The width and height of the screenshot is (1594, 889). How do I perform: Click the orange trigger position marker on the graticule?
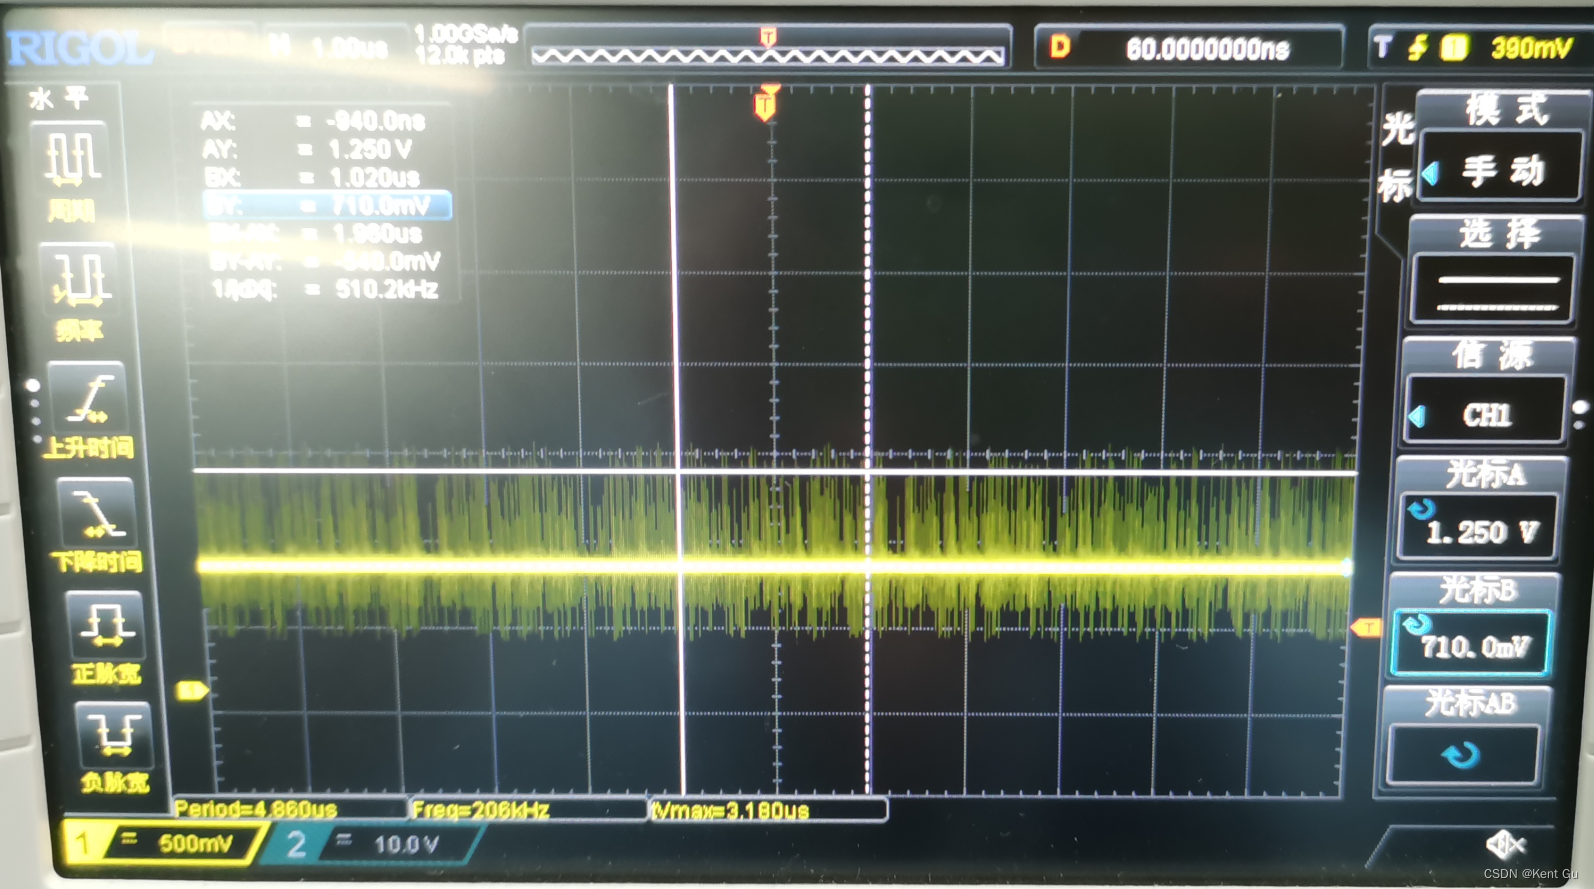(766, 103)
